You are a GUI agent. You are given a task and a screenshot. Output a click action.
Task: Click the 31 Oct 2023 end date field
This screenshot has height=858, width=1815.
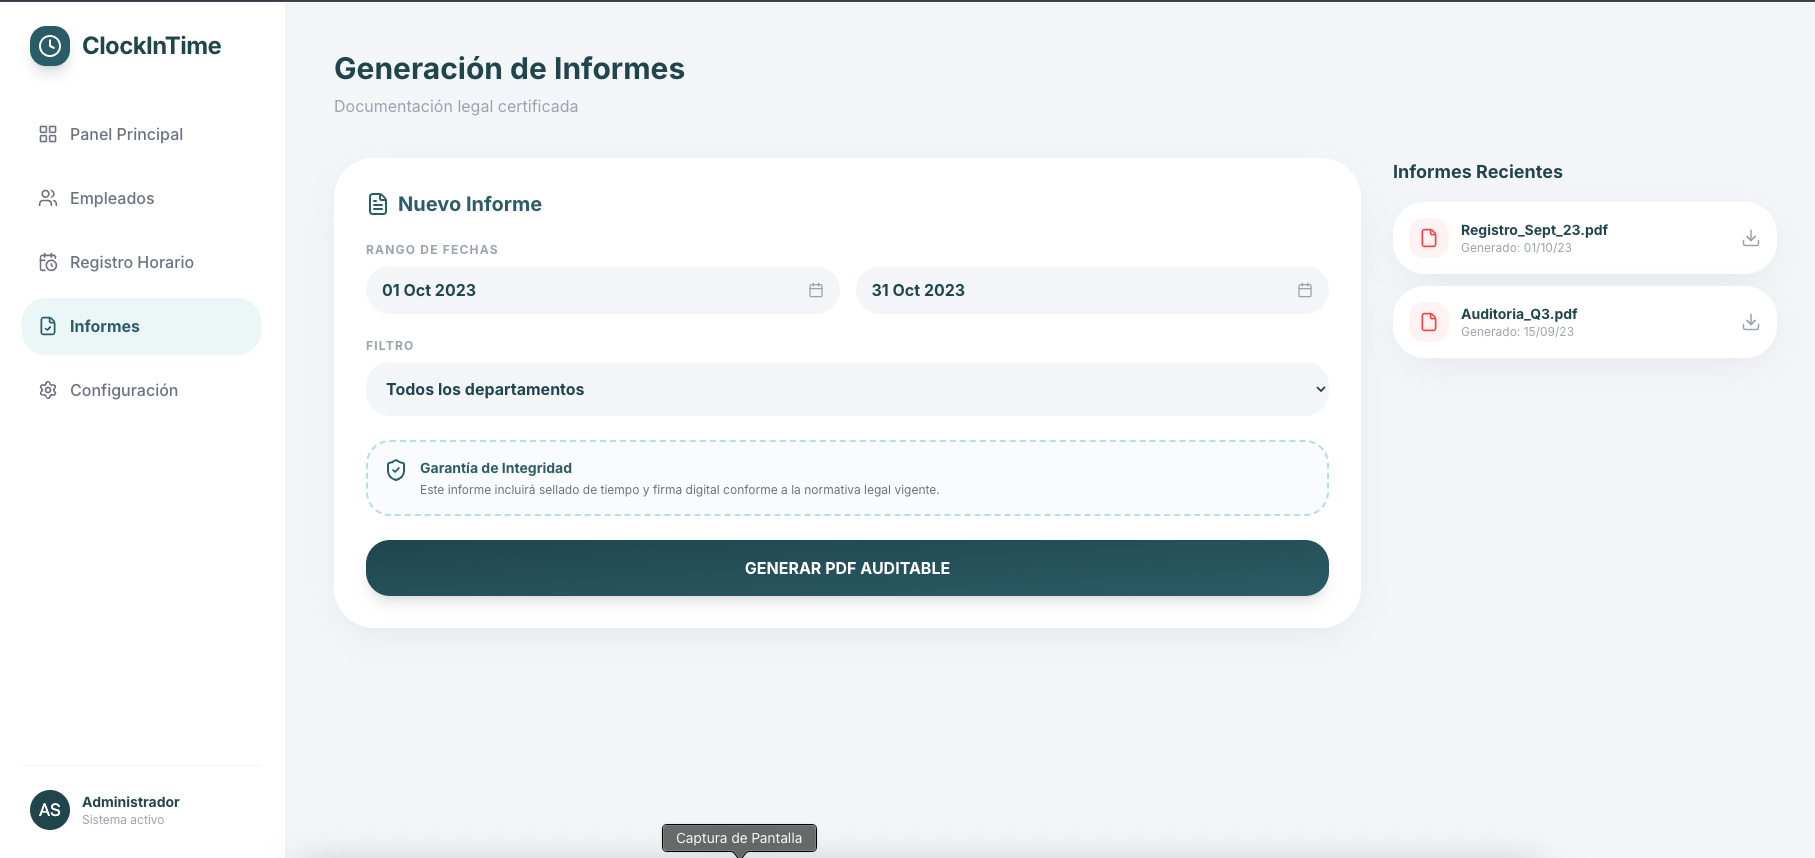[1080, 290]
